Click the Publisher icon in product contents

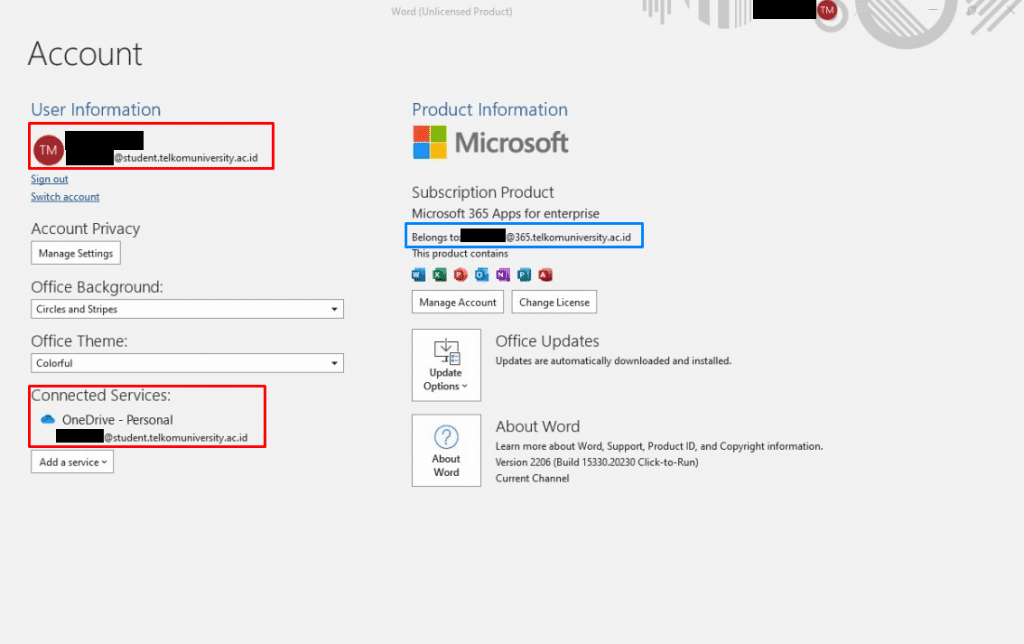click(524, 275)
